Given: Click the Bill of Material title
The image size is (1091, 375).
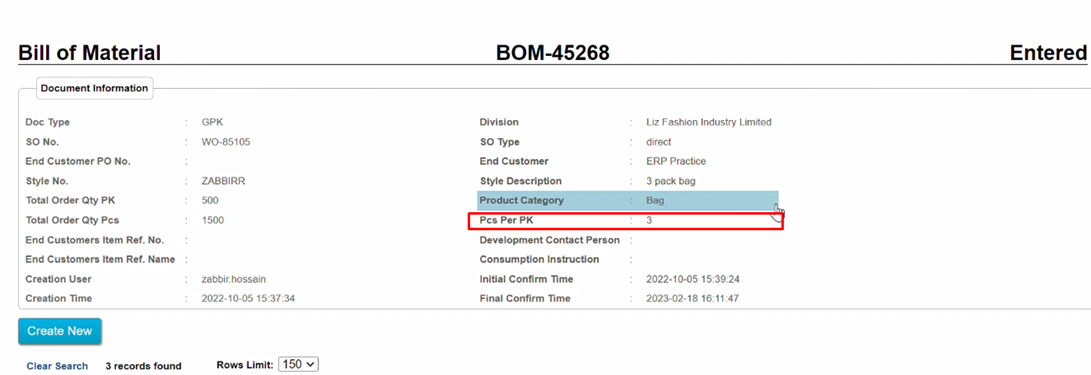Looking at the screenshot, I should 90,53.
